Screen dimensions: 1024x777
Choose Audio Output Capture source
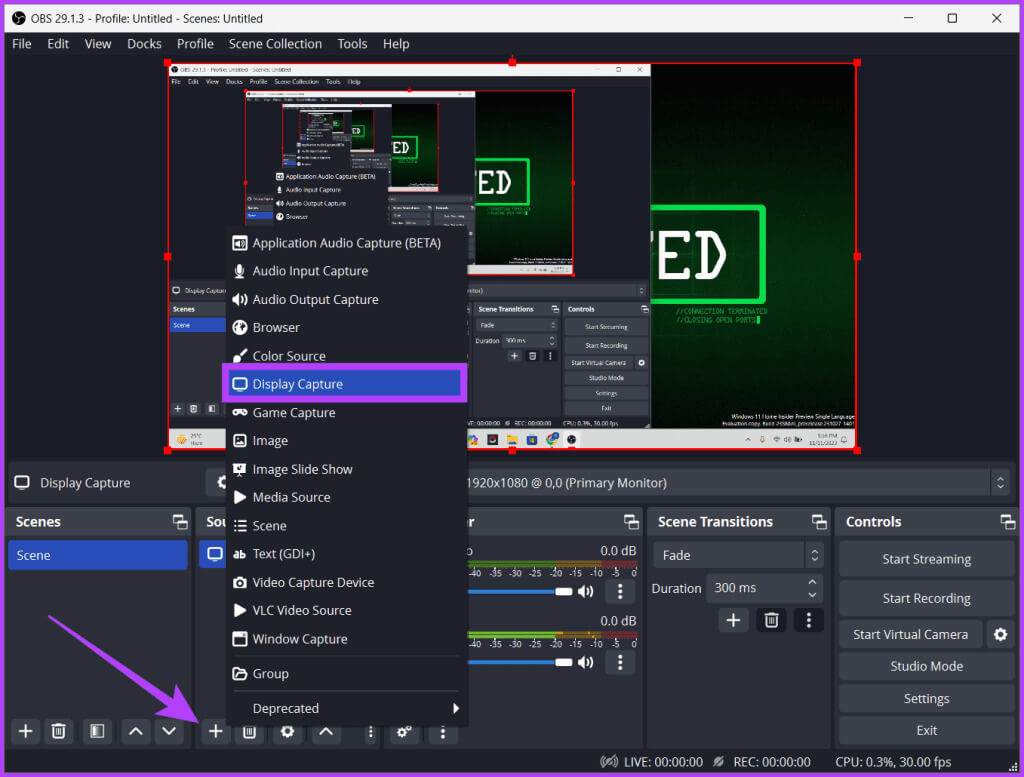pyautogui.click(x=346, y=300)
